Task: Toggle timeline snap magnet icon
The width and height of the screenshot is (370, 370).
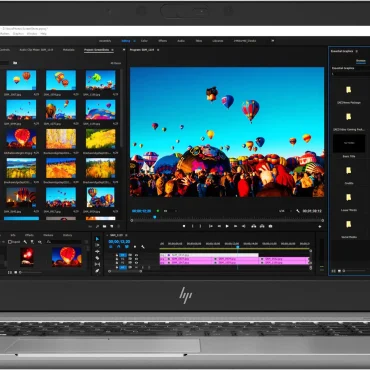Action: 119,247
